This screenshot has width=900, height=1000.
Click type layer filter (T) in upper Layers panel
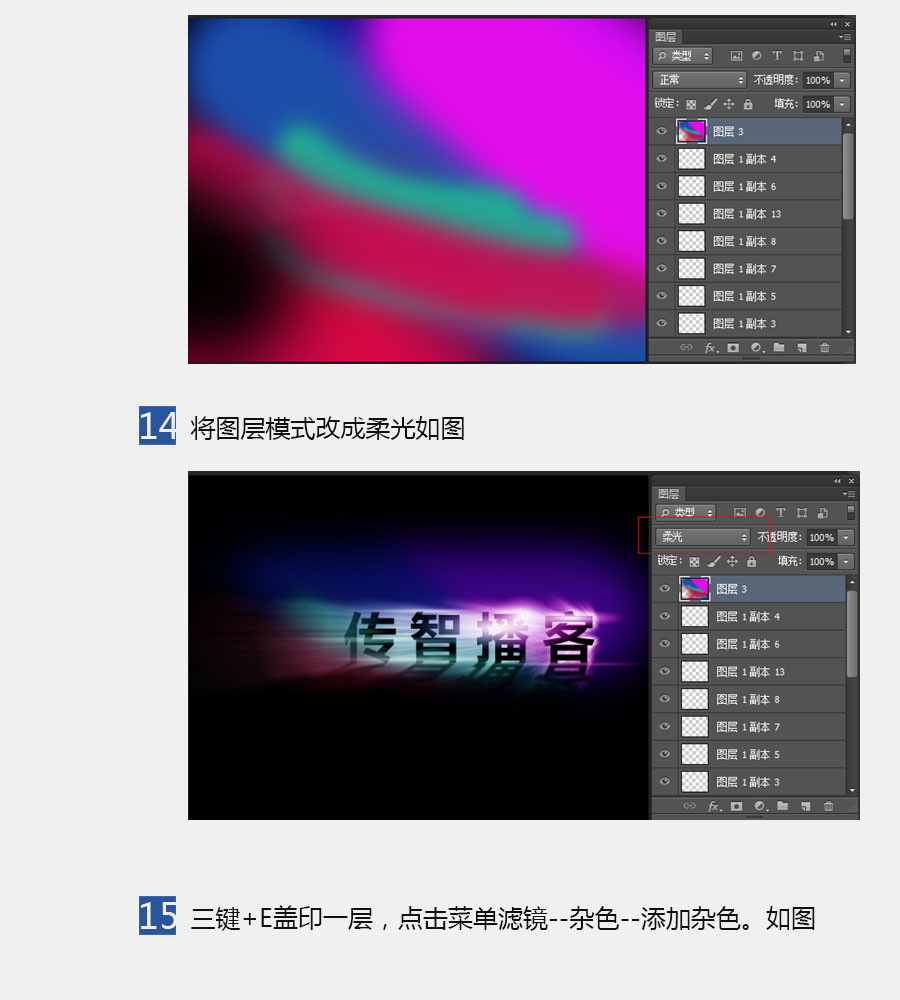pos(777,56)
